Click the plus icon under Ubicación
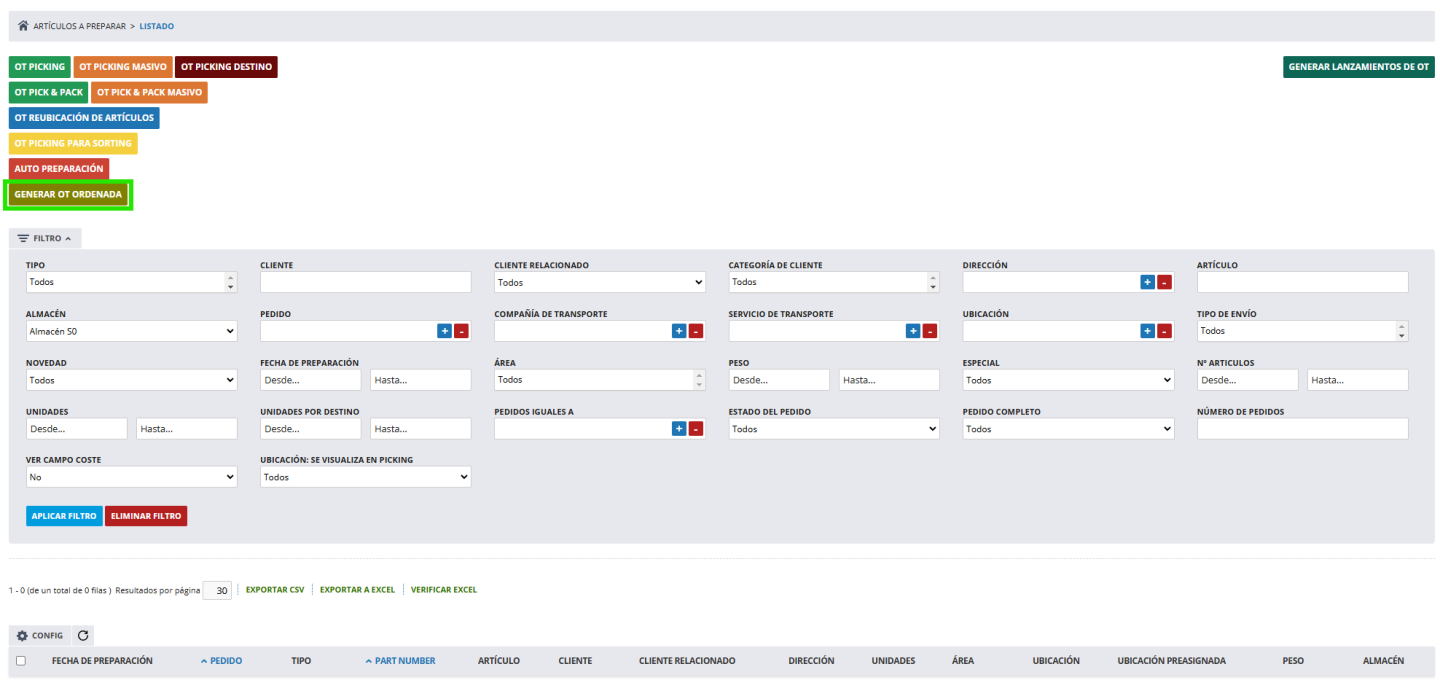The height and width of the screenshot is (680, 1440). [x=1147, y=331]
